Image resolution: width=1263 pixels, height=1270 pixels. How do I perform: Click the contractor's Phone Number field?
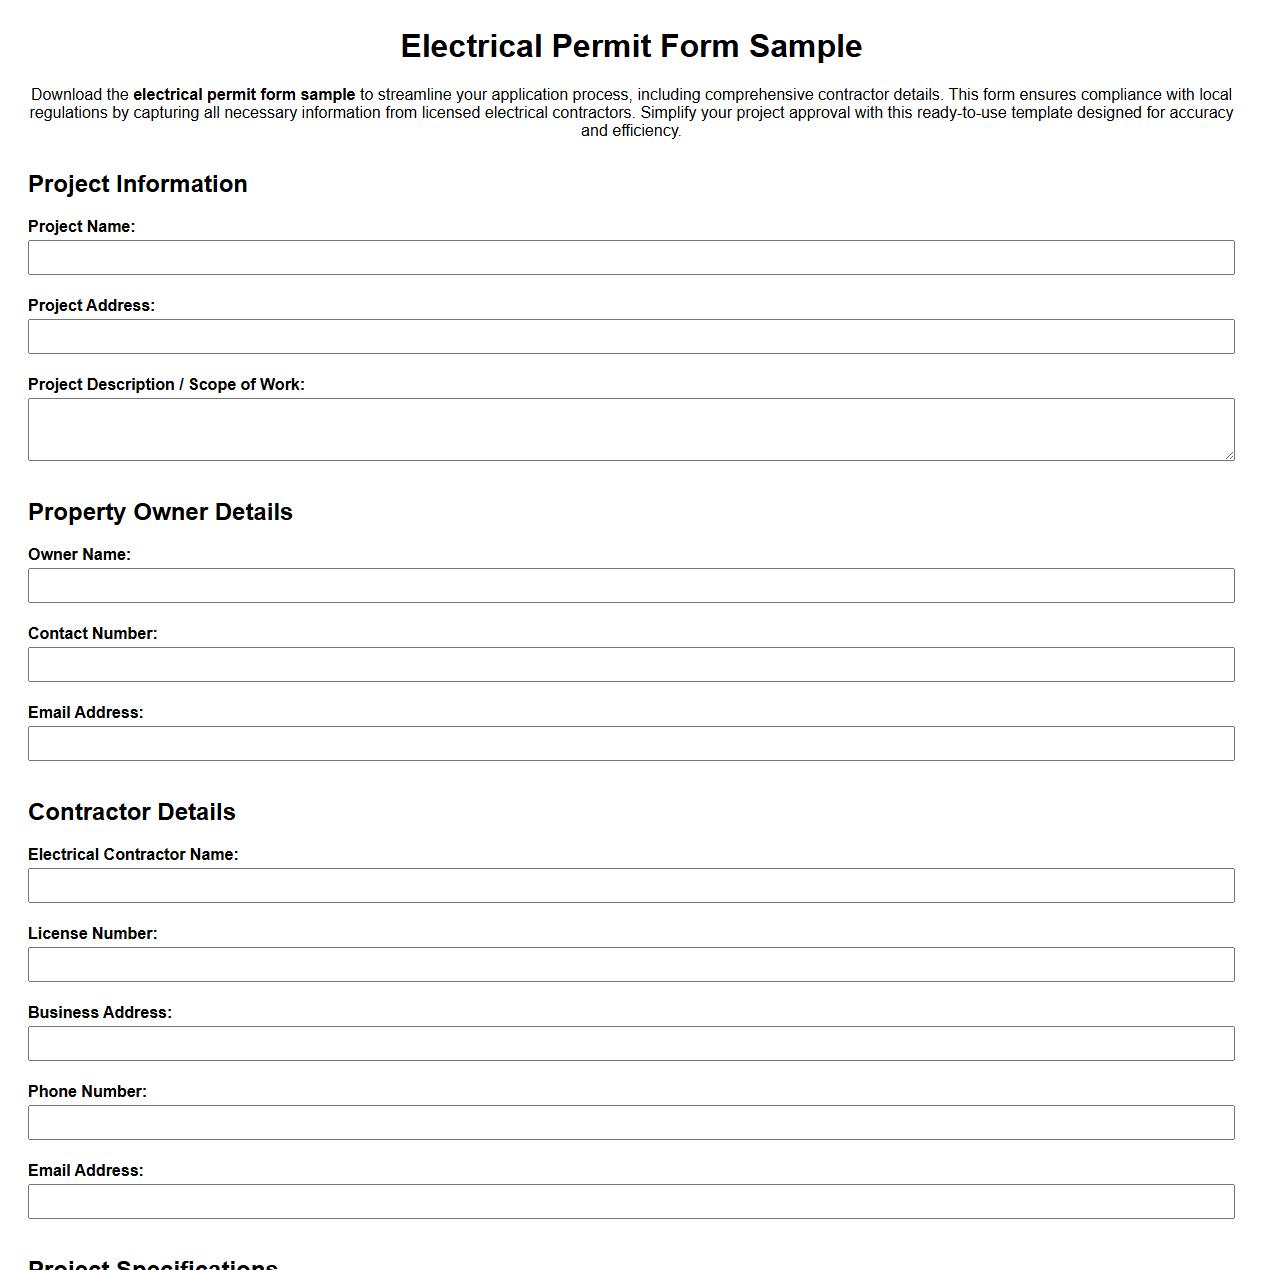coord(630,1122)
